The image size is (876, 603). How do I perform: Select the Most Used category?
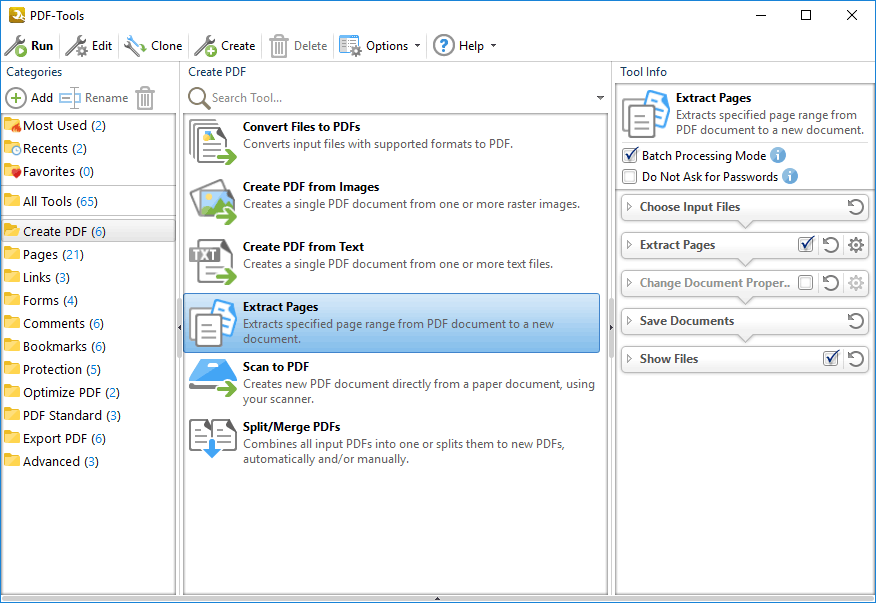click(x=88, y=125)
